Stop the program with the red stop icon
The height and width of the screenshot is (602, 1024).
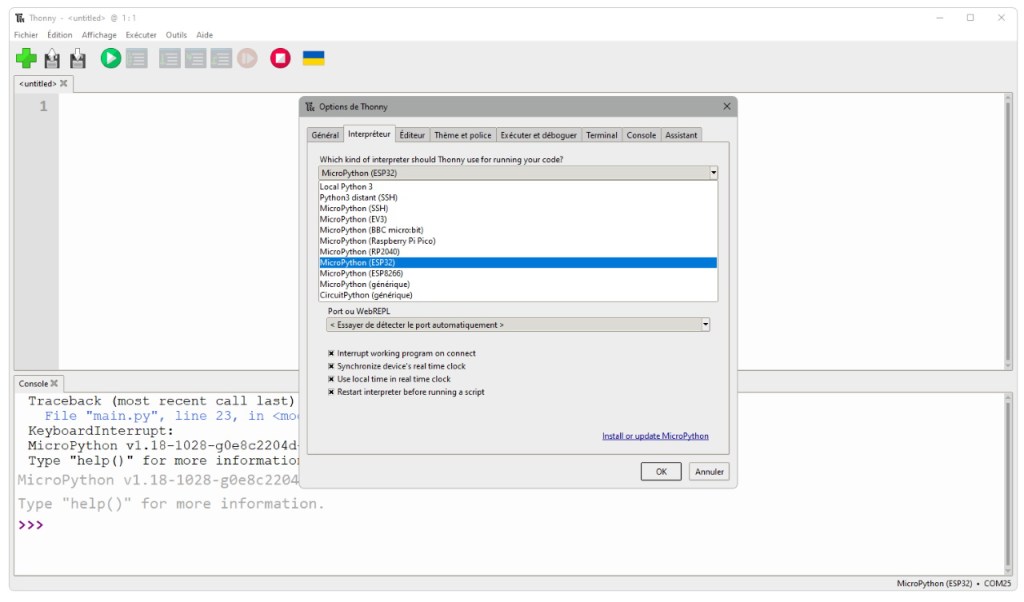tap(281, 57)
